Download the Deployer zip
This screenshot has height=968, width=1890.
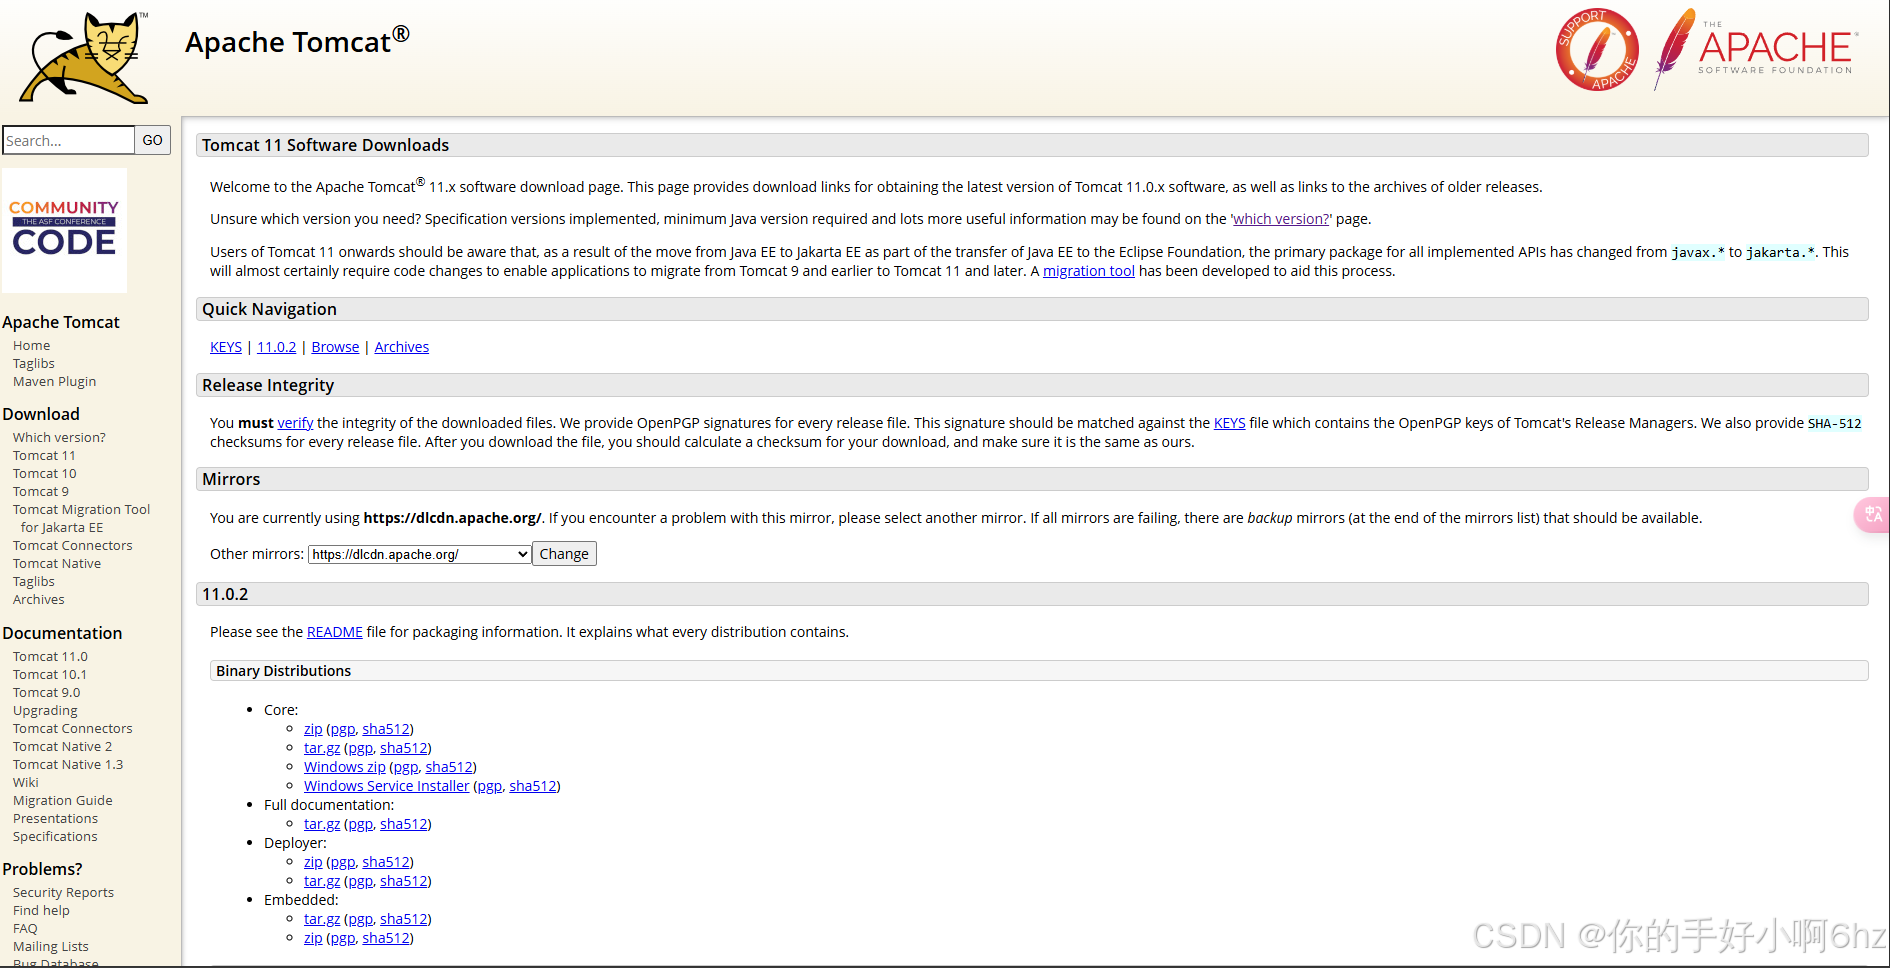click(x=313, y=862)
